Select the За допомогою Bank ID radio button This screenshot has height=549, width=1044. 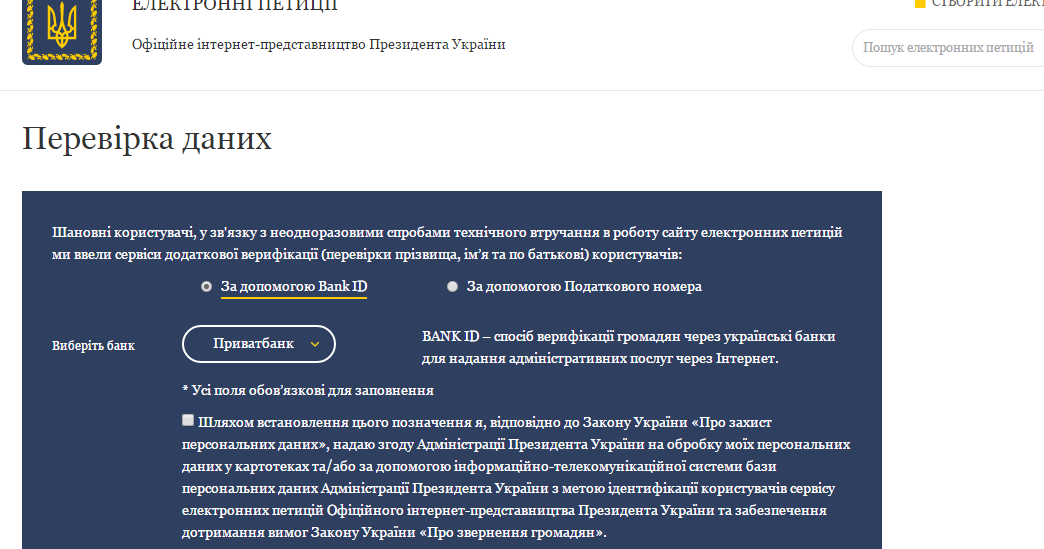point(206,286)
